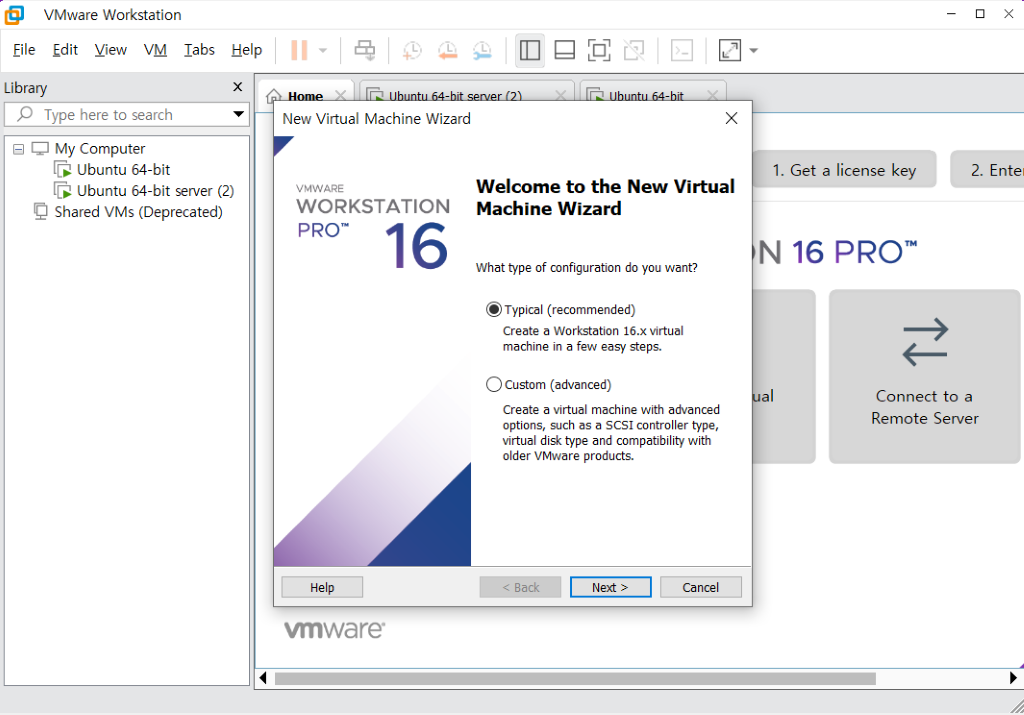Toggle the thumbnail bar icon
Viewport: 1024px width, 715px height.
pos(564,50)
